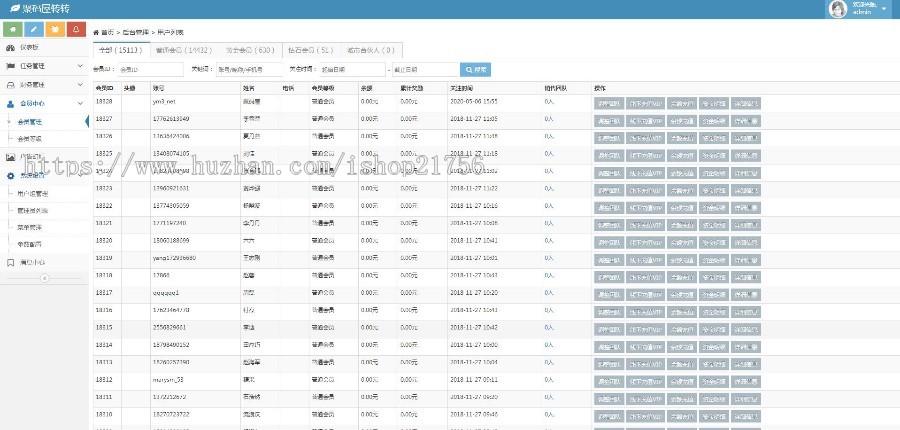This screenshot has height=430, width=900.
Task: Click the bookmark icon for message center
Action: 10,262
